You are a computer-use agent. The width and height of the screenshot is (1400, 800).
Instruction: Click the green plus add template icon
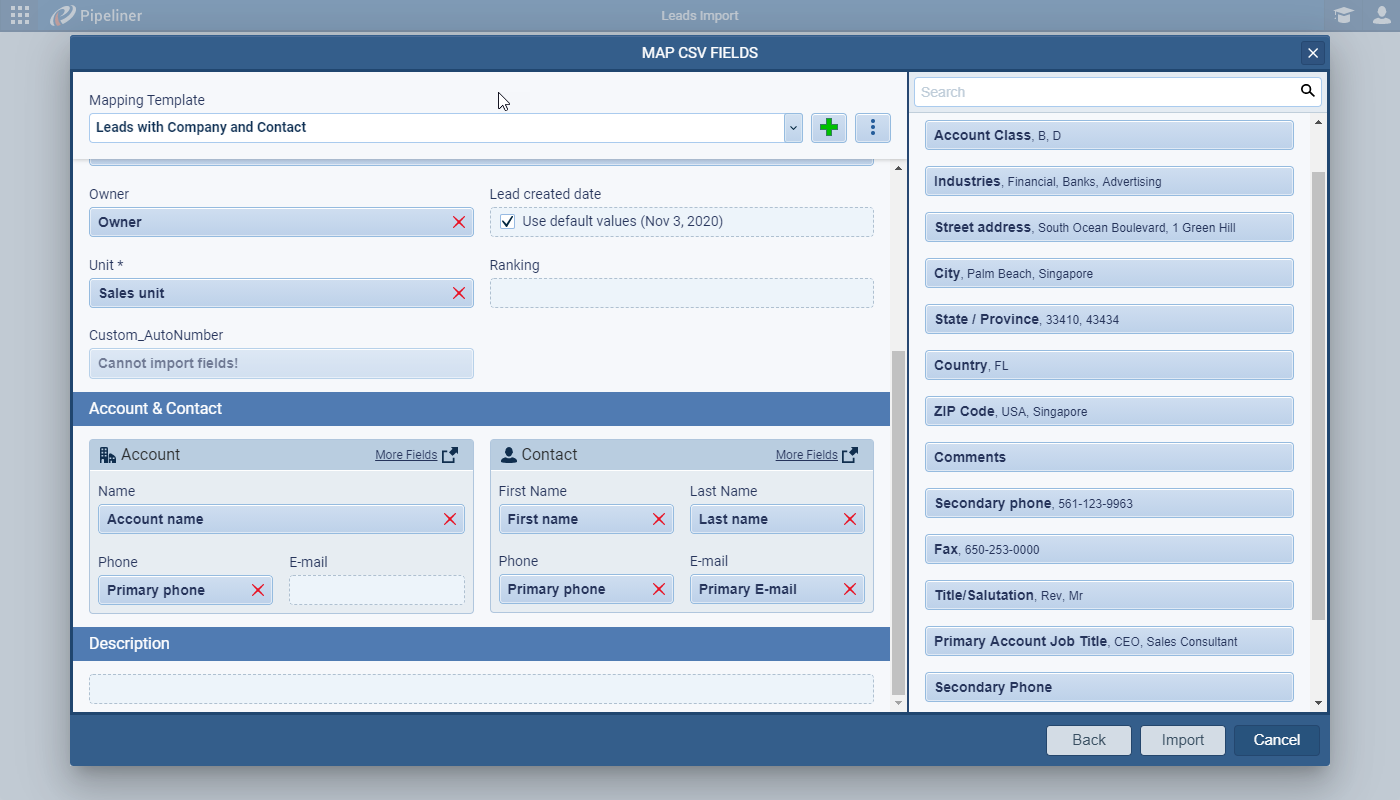(x=828, y=128)
